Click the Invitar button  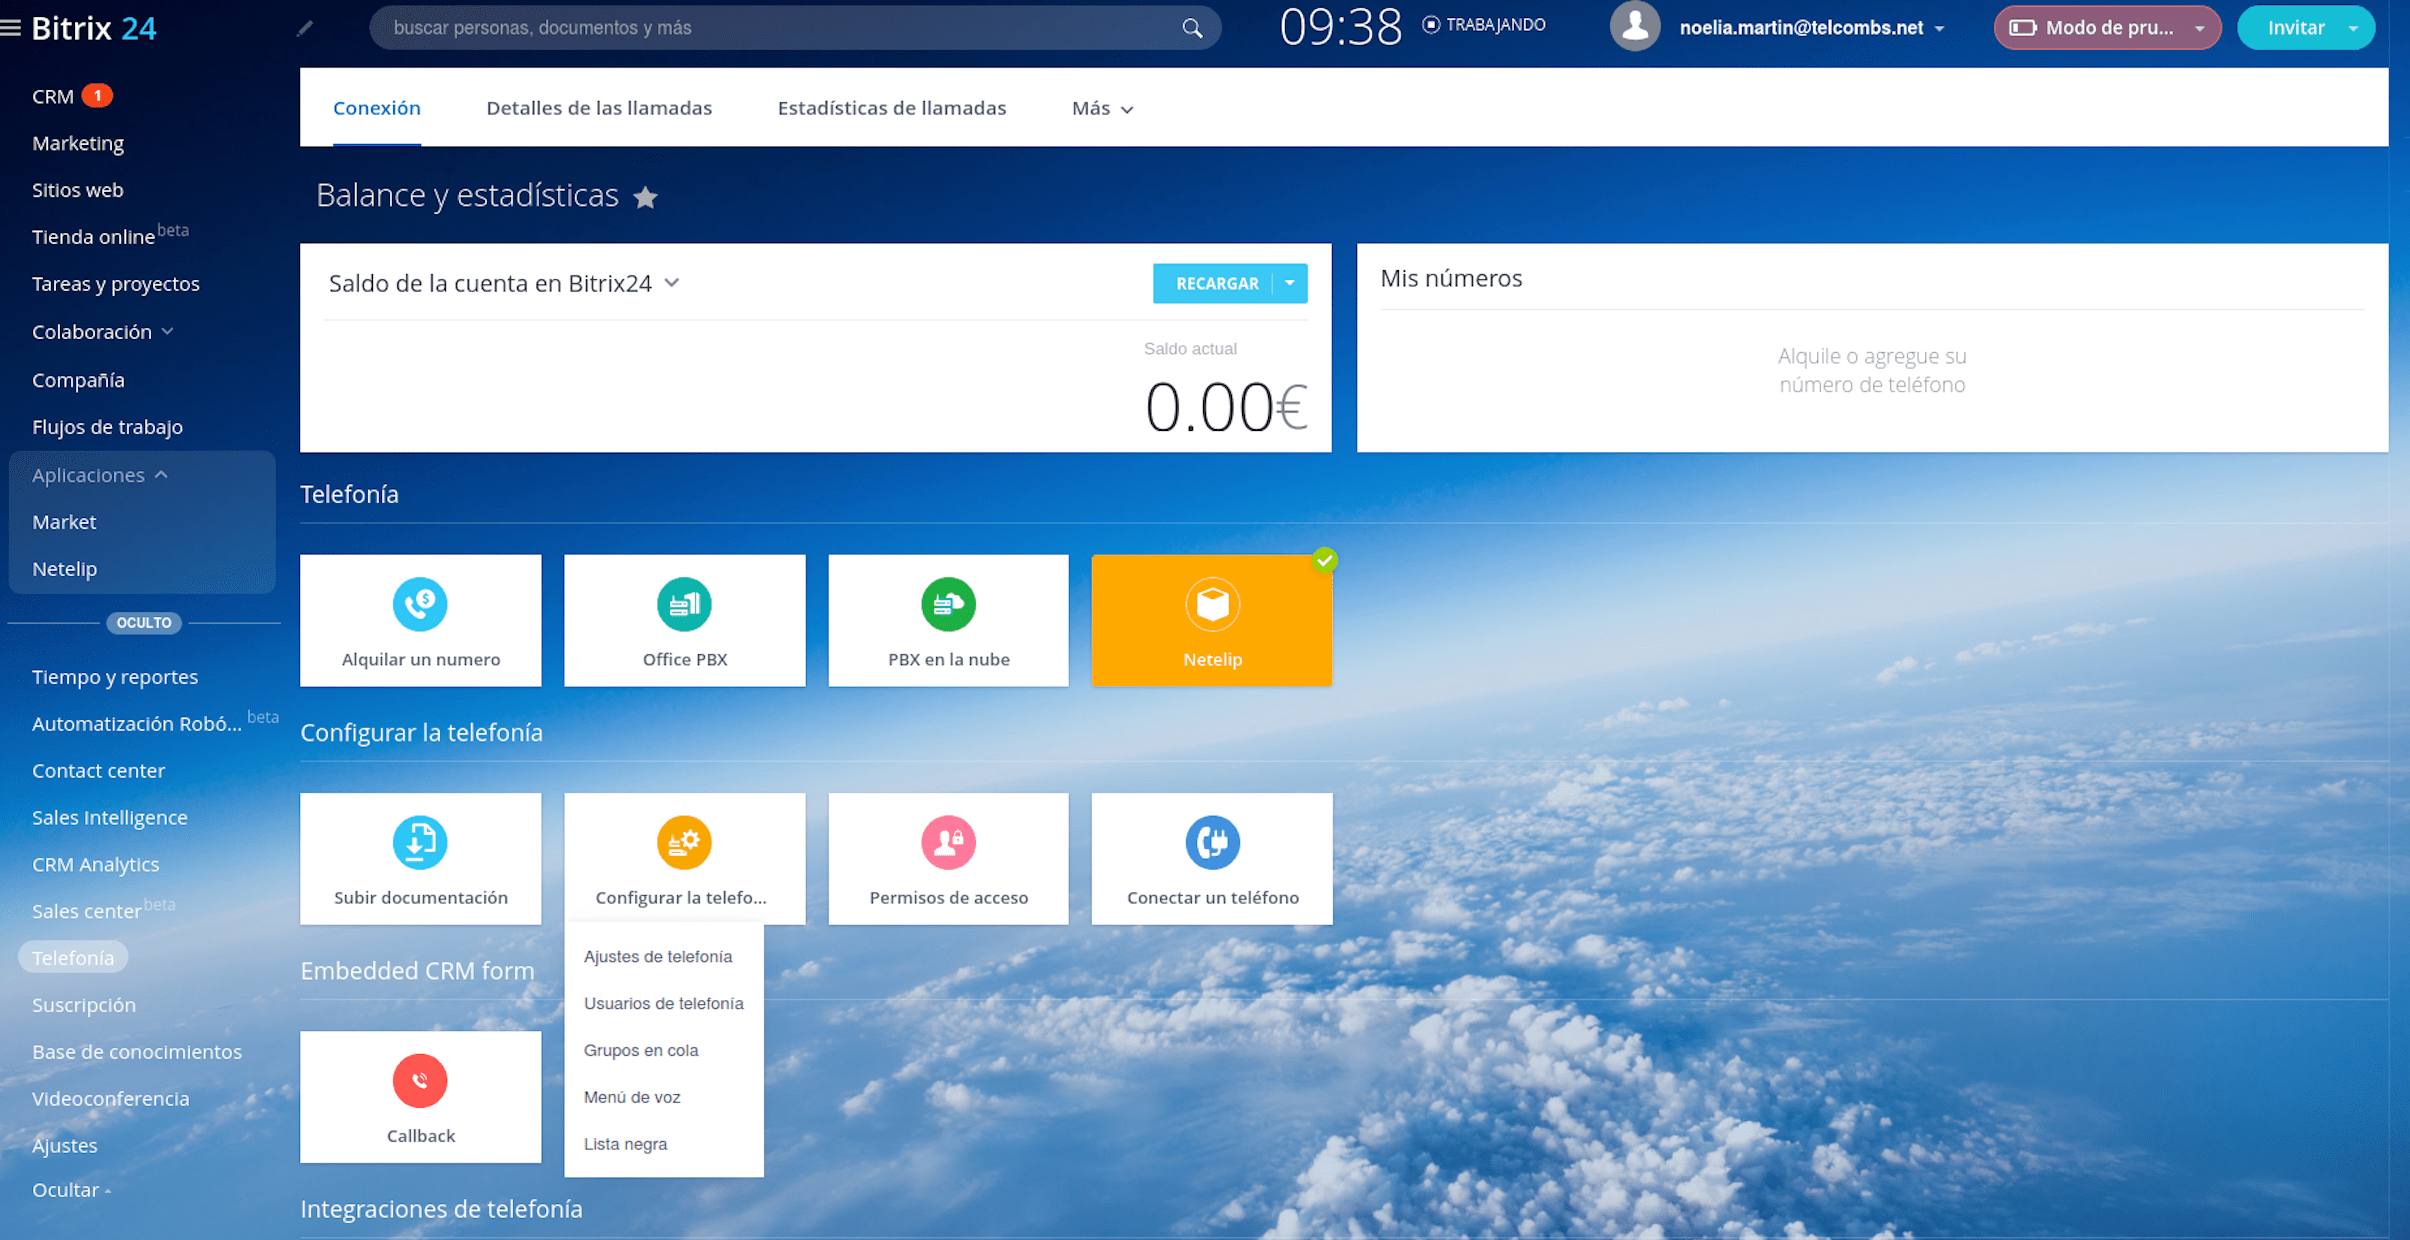(x=2295, y=28)
